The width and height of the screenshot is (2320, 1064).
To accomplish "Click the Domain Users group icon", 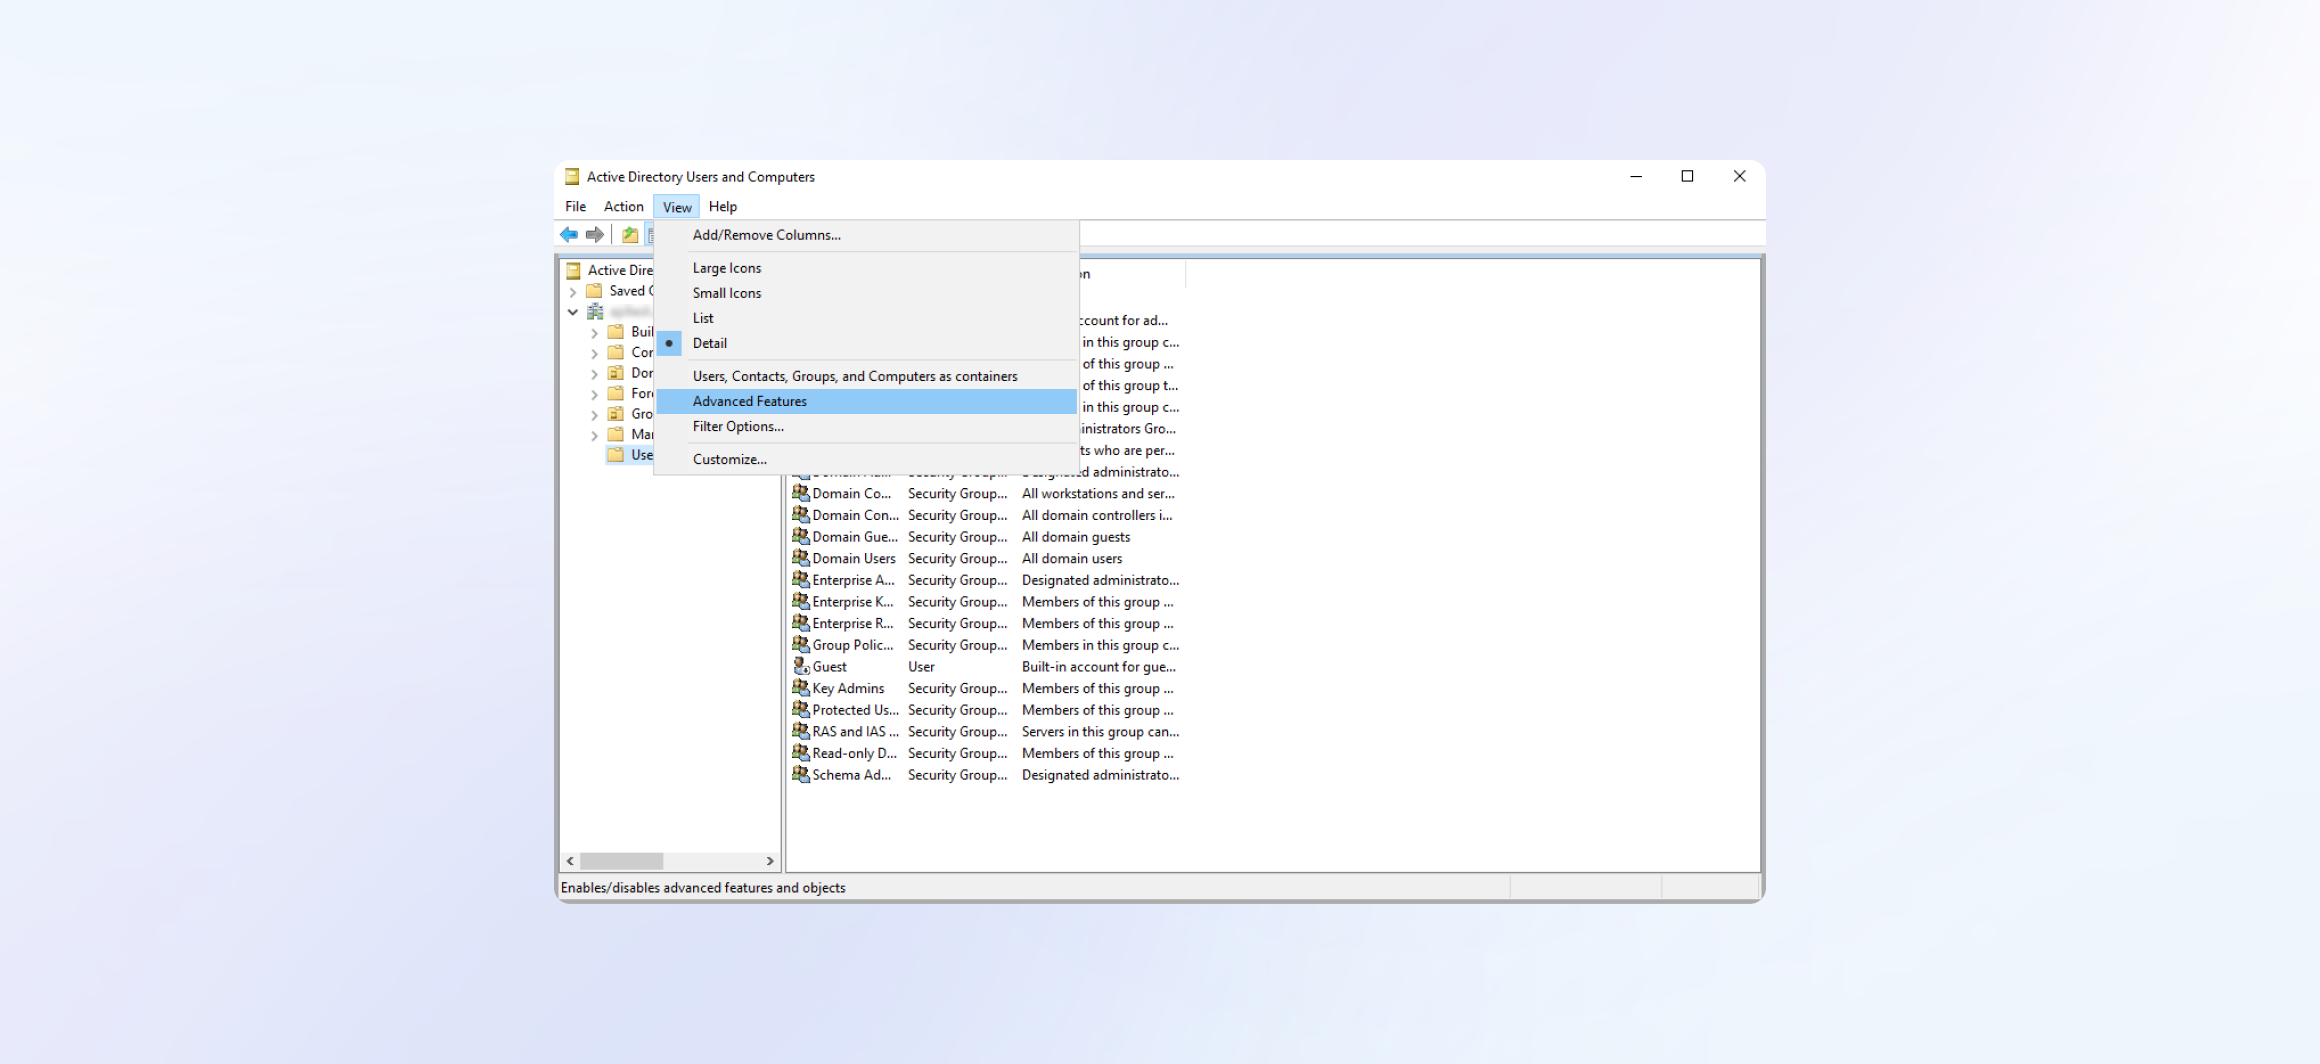I will coord(801,558).
